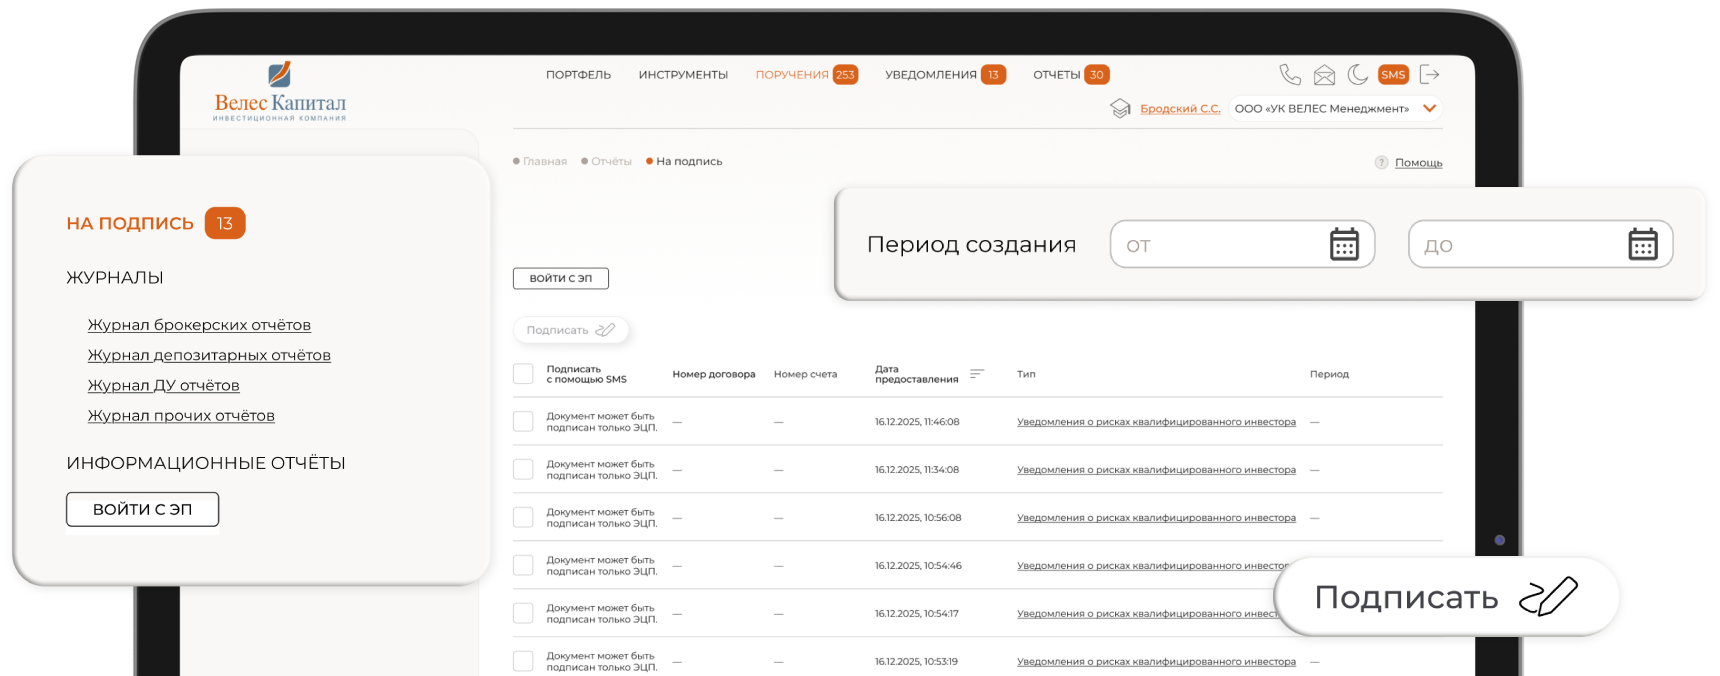The image size is (1720, 676).
Task: Click sort icon next to Дата предоставления
Action: [977, 374]
